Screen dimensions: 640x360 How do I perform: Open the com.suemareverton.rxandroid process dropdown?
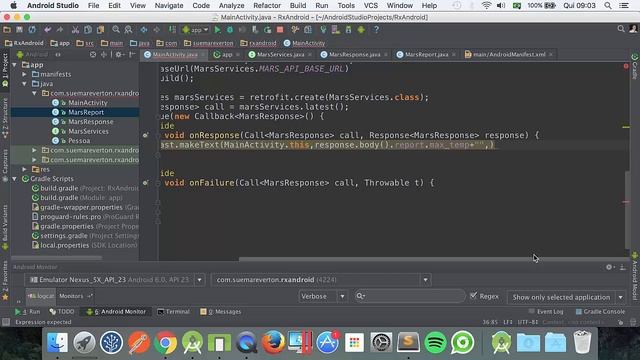(x=425, y=280)
